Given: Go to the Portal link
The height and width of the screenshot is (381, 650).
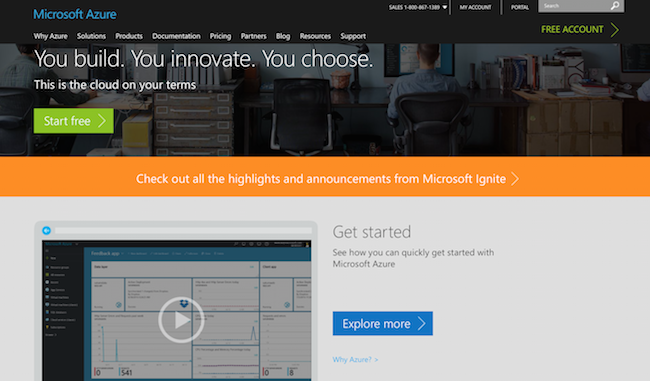Looking at the screenshot, I should tap(520, 7).
